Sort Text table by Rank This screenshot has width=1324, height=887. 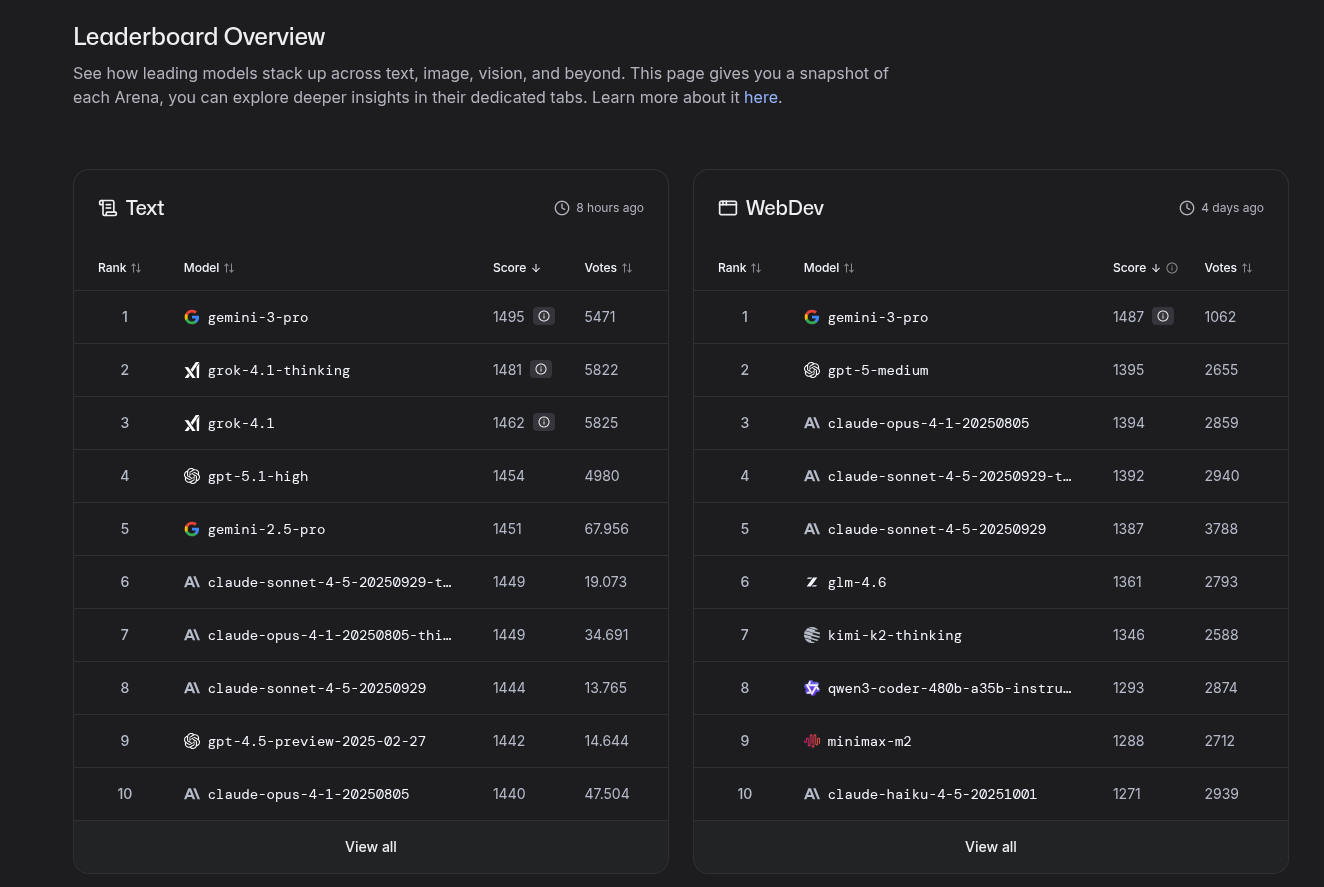(x=120, y=268)
